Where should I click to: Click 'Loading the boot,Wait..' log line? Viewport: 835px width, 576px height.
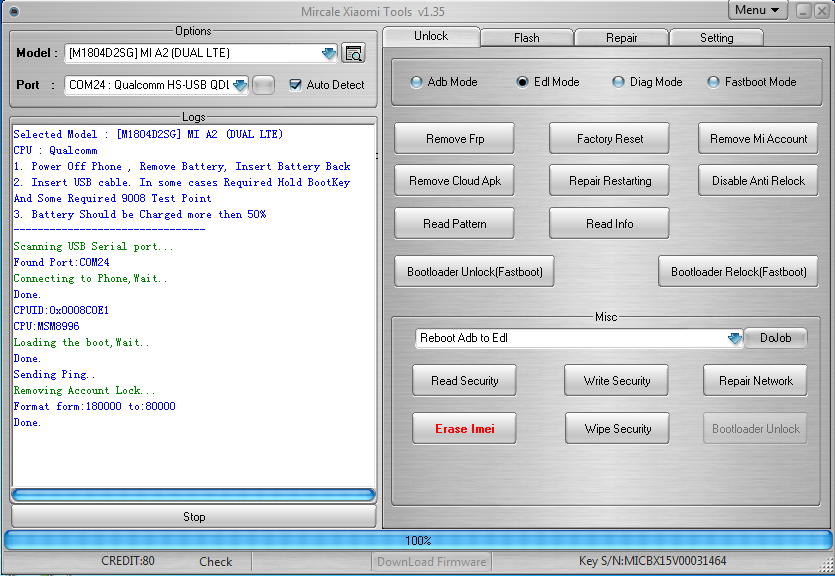point(81,343)
